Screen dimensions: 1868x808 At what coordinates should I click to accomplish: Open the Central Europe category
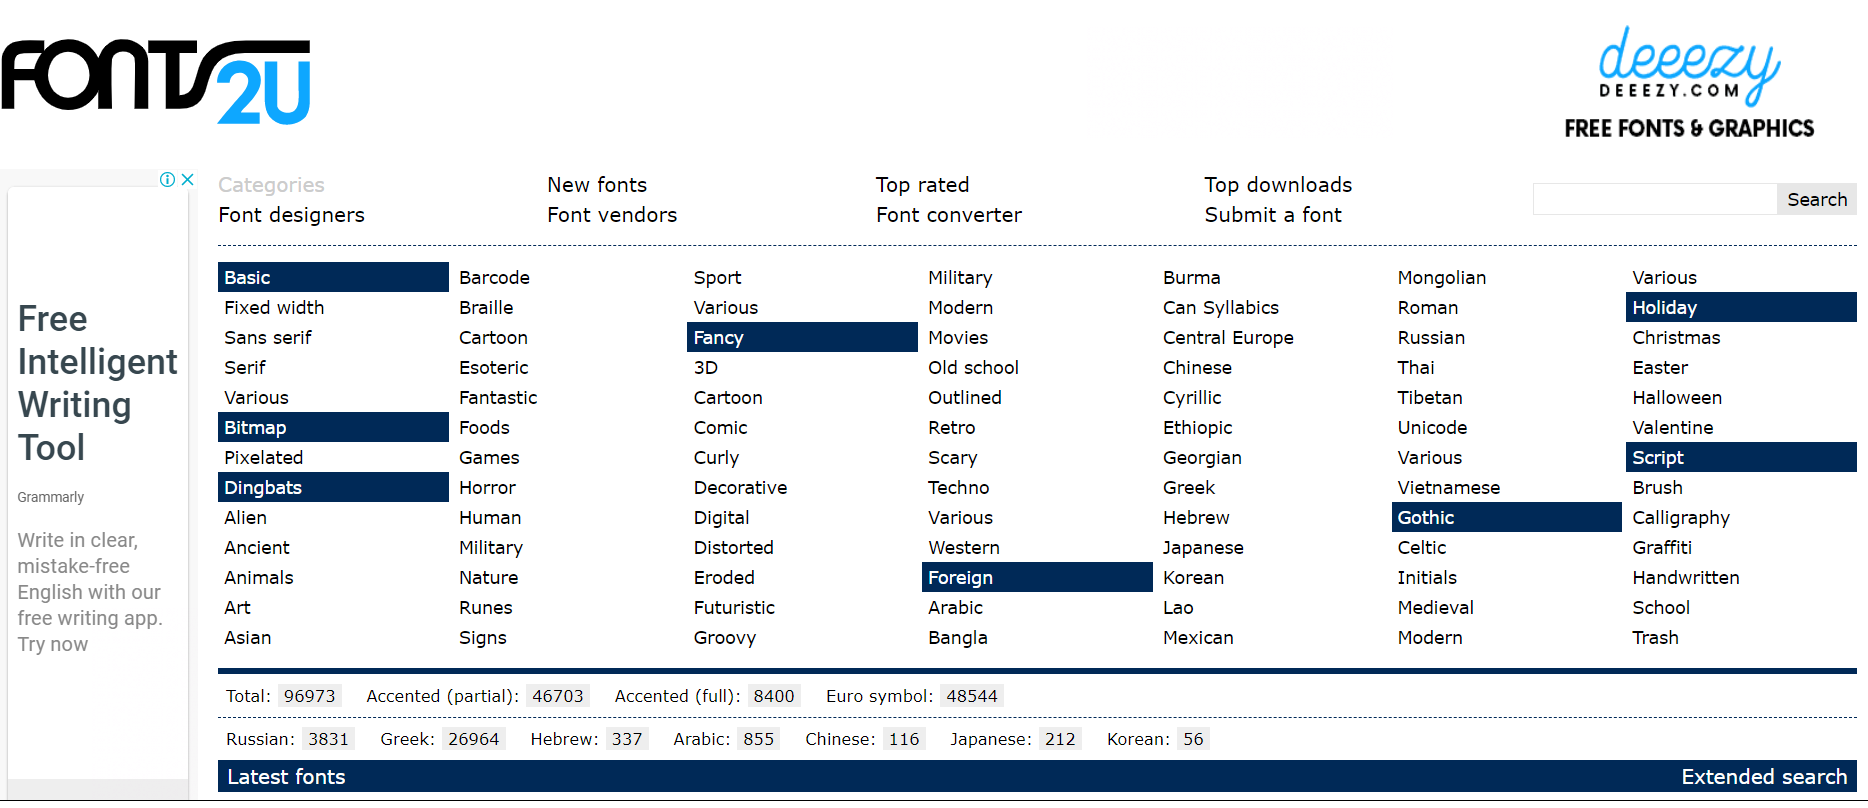pyautogui.click(x=1228, y=337)
